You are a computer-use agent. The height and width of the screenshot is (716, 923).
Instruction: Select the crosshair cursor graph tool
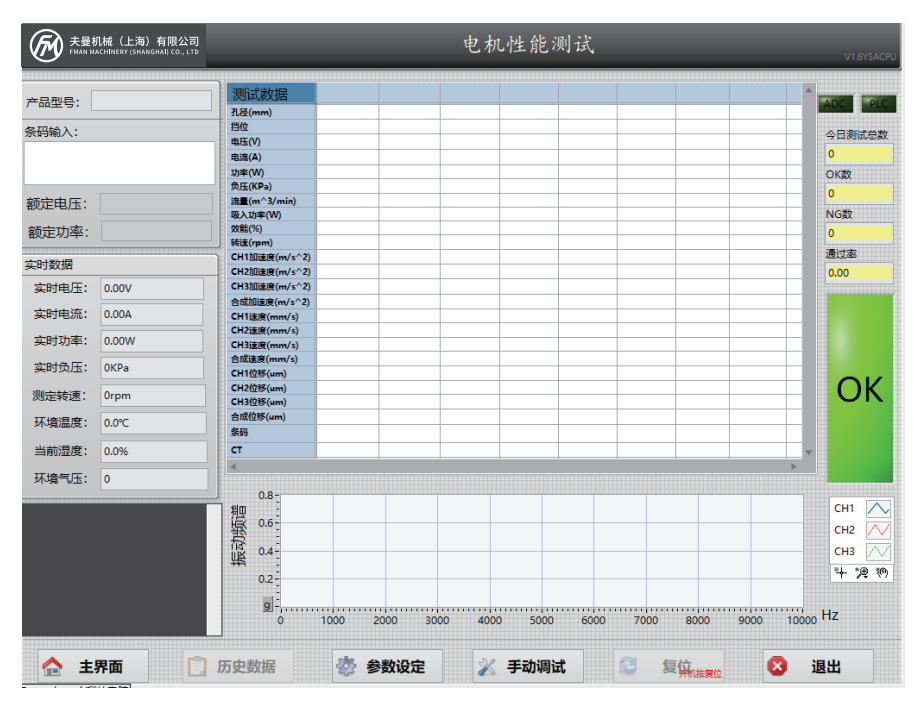pos(841,573)
